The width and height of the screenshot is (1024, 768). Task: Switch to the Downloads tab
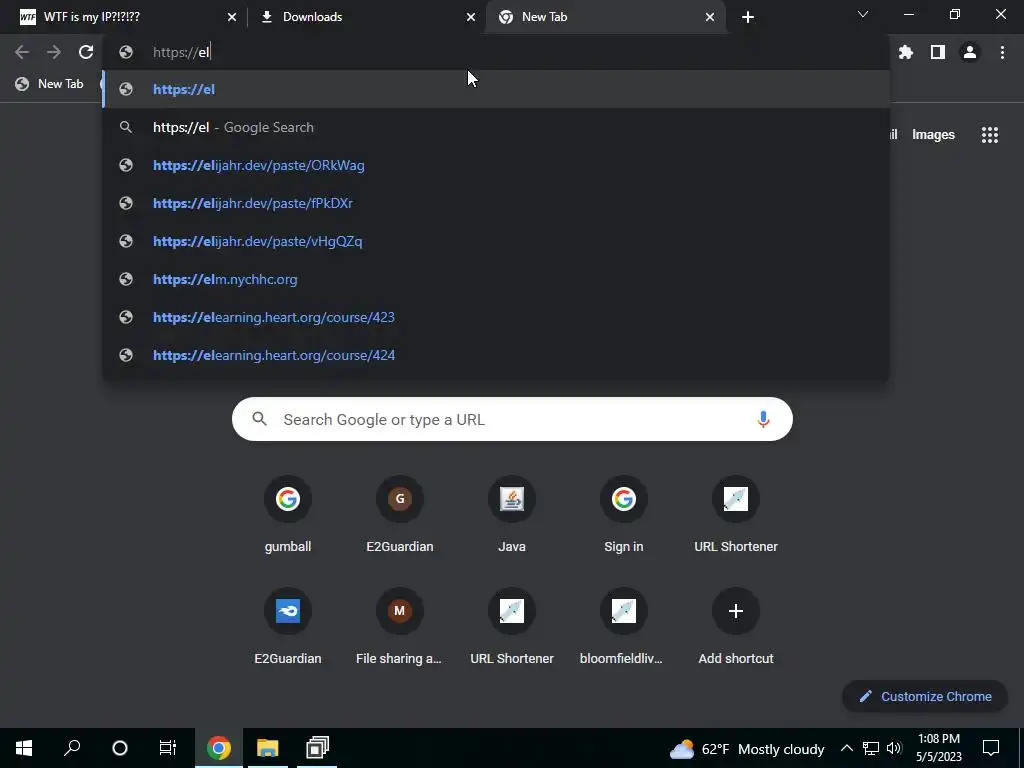coord(366,17)
